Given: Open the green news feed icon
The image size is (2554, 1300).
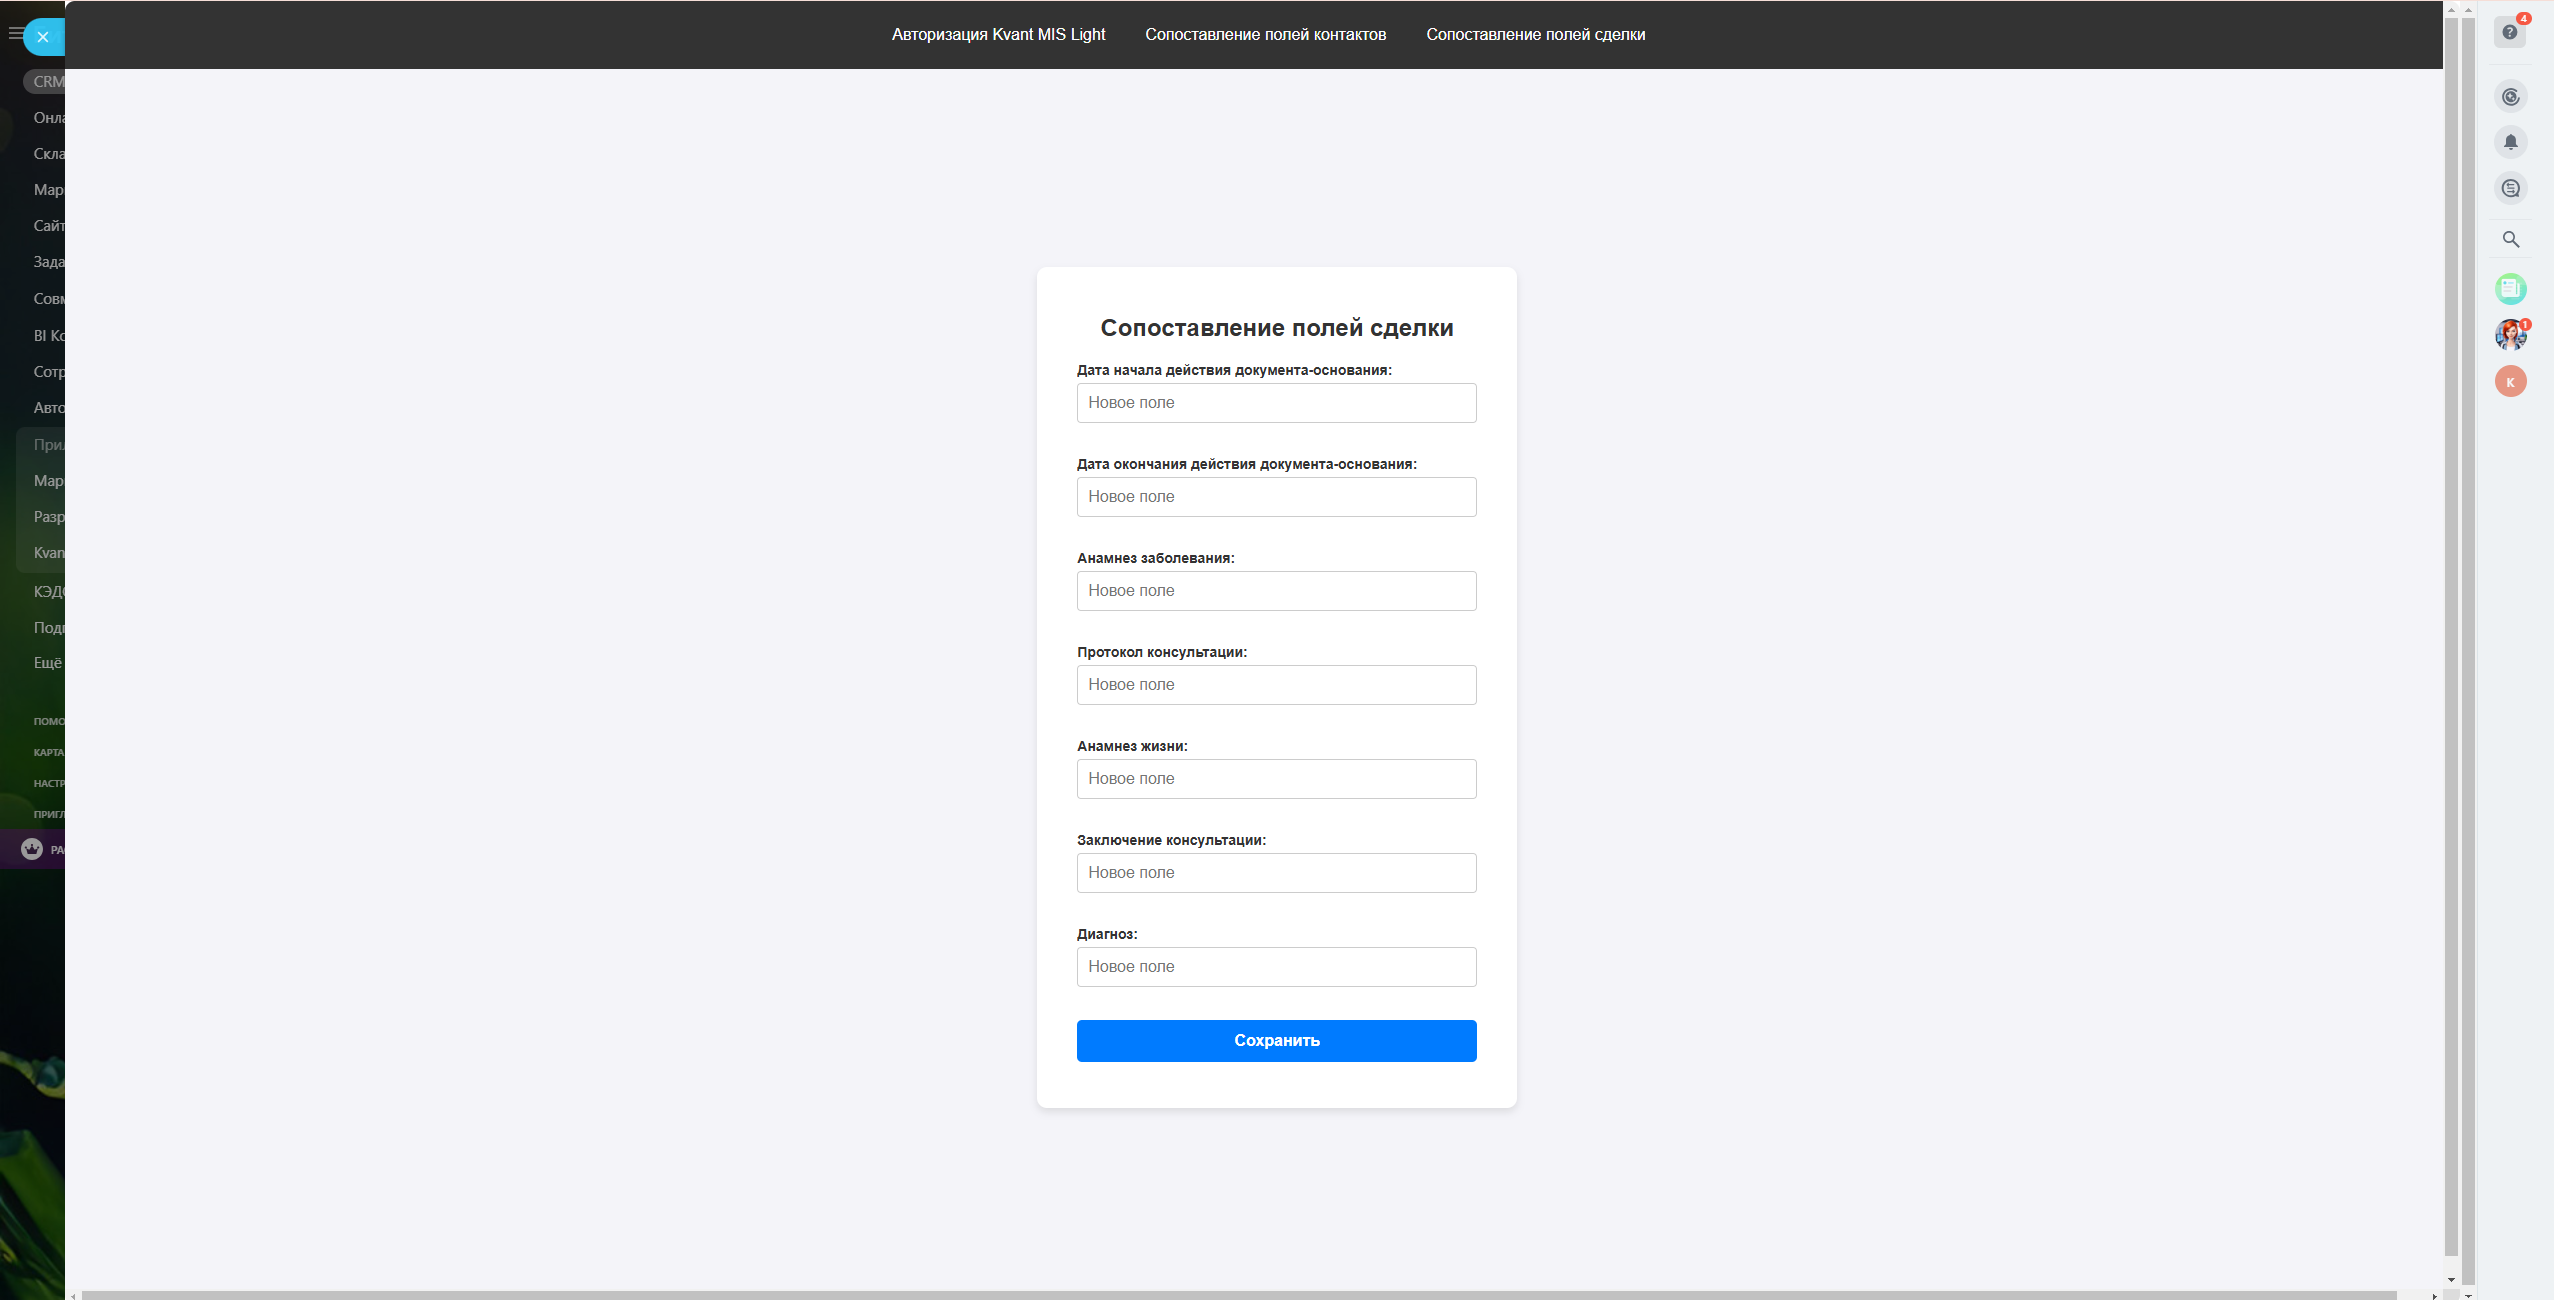Looking at the screenshot, I should point(2510,289).
